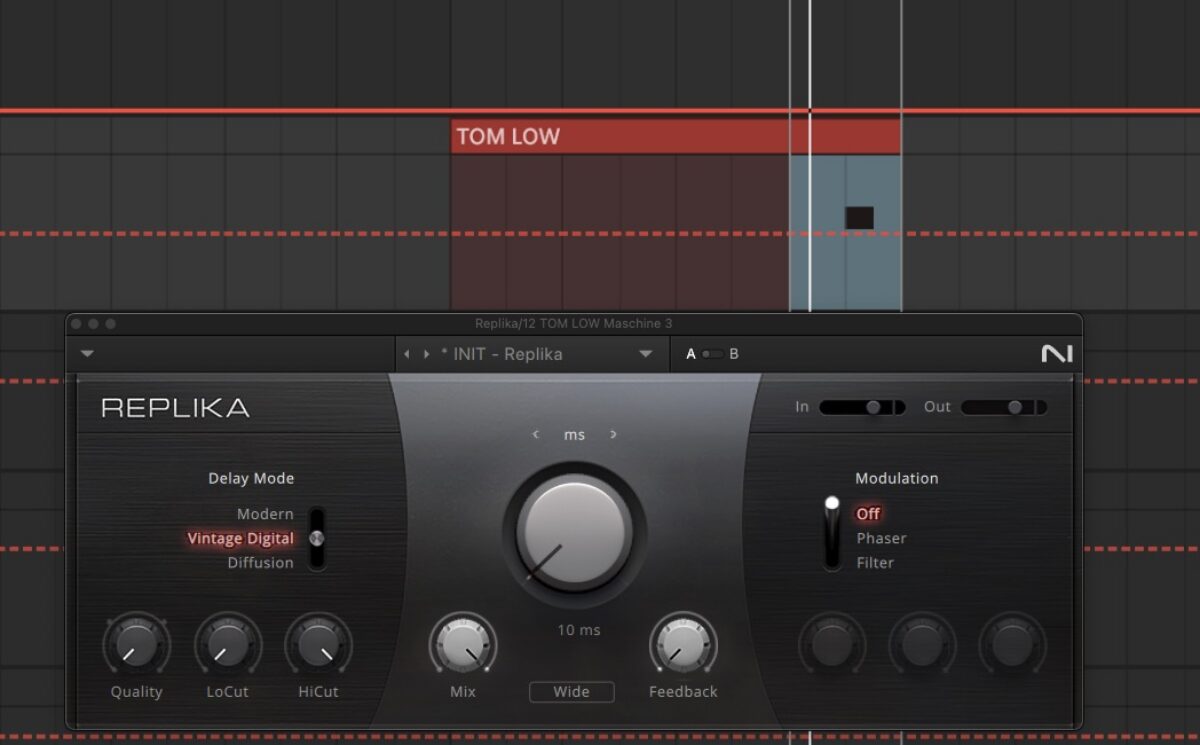Toggle the Wide button

pos(572,691)
